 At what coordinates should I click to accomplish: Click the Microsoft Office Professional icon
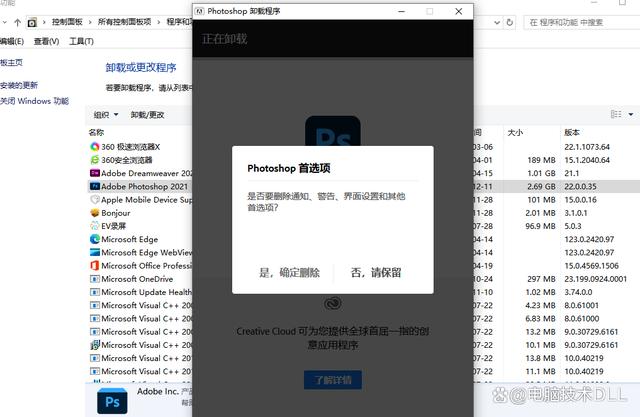coord(95,266)
